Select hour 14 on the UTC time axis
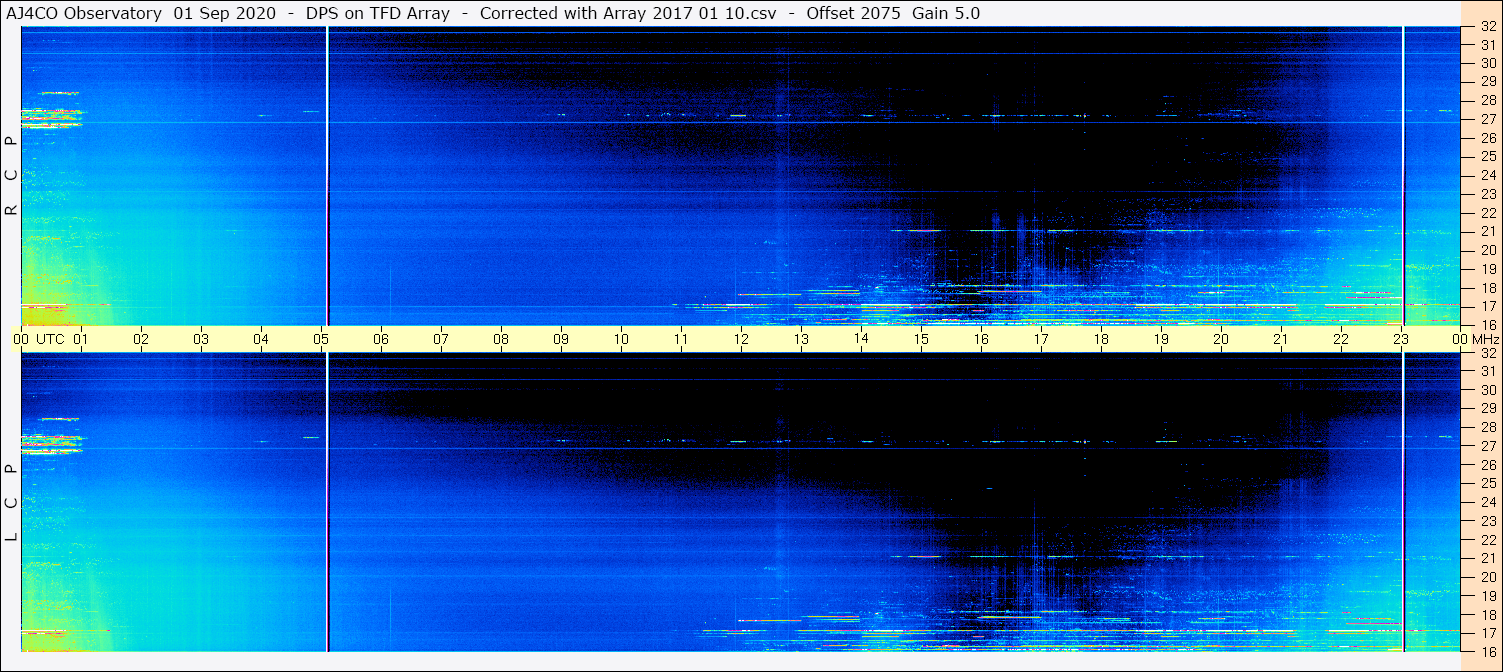The image size is (1503, 672). pos(861,339)
